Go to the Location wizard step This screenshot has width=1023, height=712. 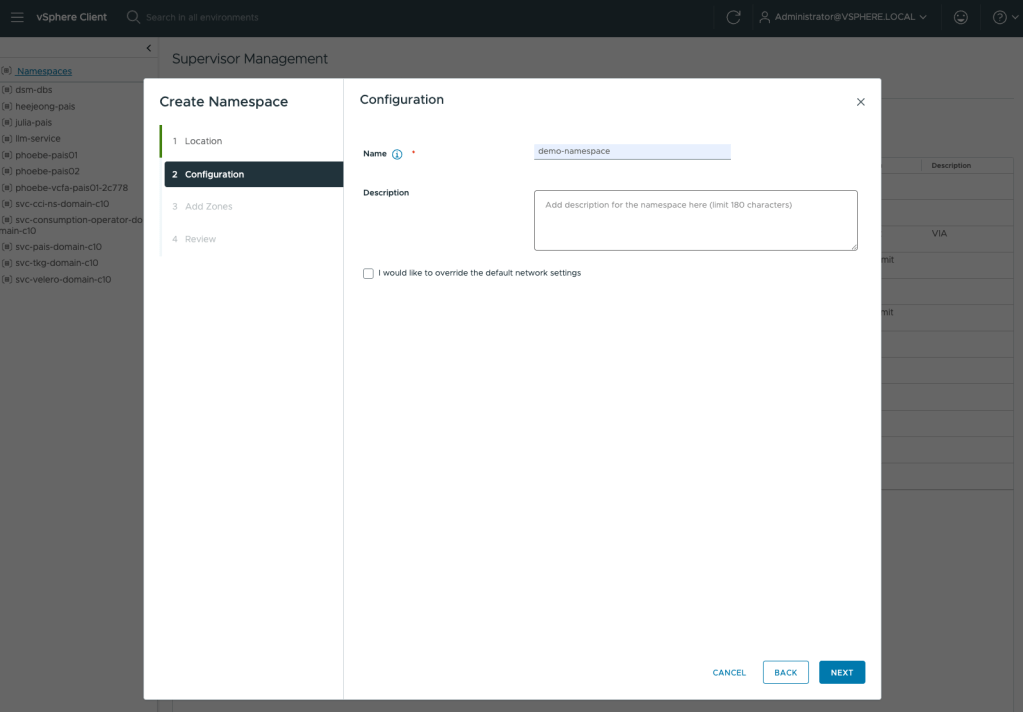click(203, 141)
